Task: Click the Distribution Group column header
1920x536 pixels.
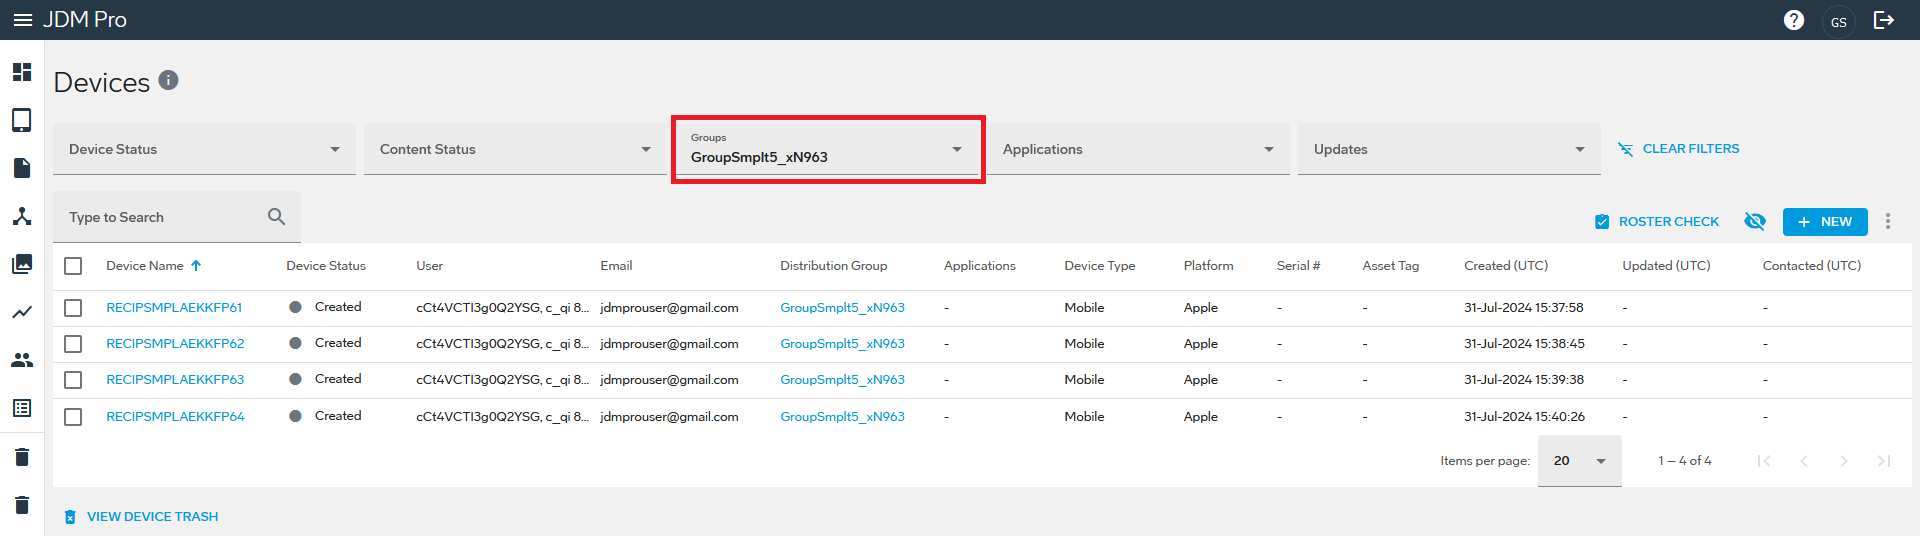Action: pos(834,266)
